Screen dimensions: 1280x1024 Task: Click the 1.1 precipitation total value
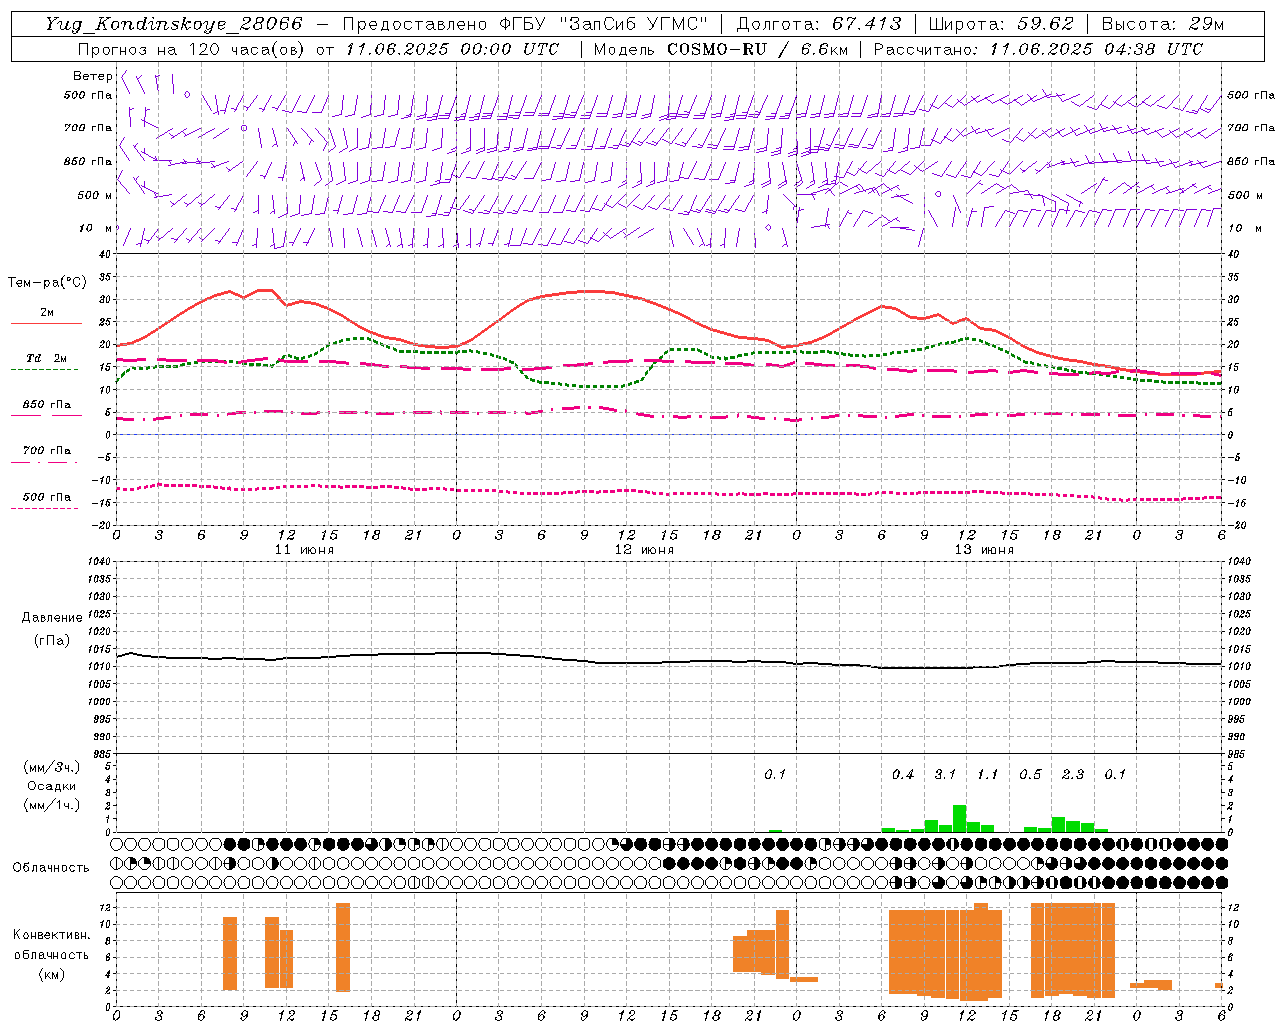click(x=988, y=775)
